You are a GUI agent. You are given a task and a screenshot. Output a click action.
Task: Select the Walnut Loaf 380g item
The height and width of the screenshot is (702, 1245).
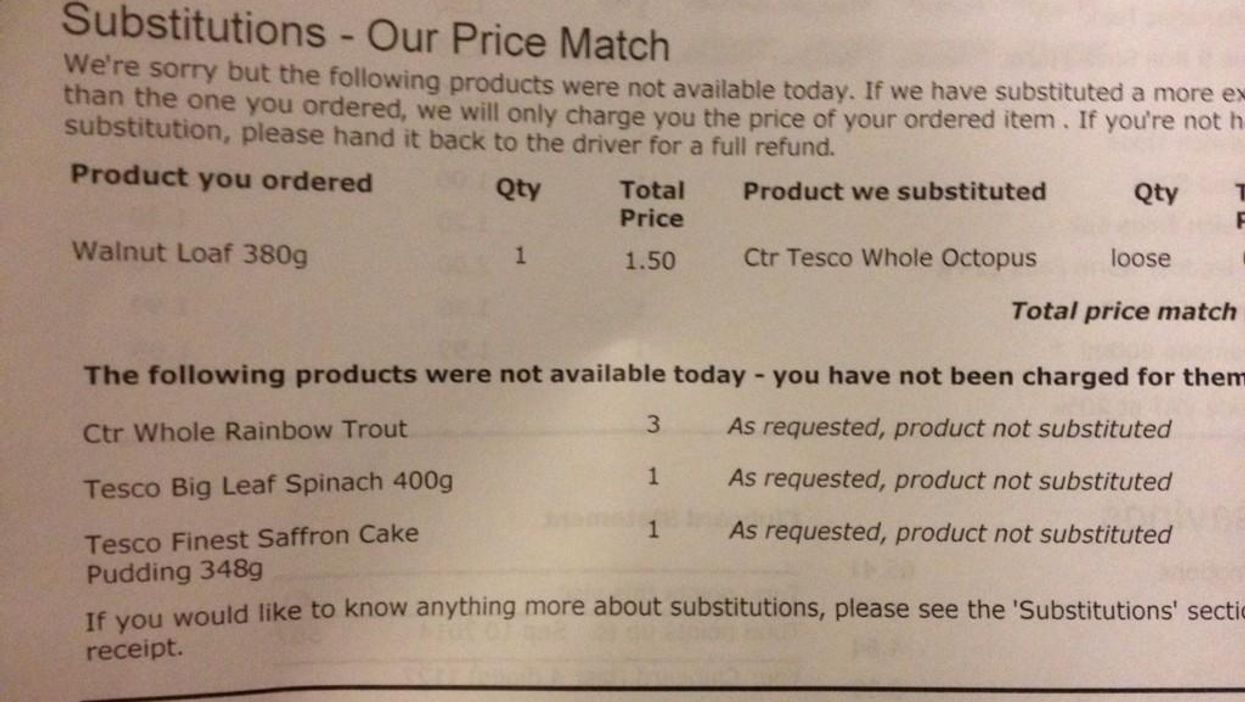189,253
